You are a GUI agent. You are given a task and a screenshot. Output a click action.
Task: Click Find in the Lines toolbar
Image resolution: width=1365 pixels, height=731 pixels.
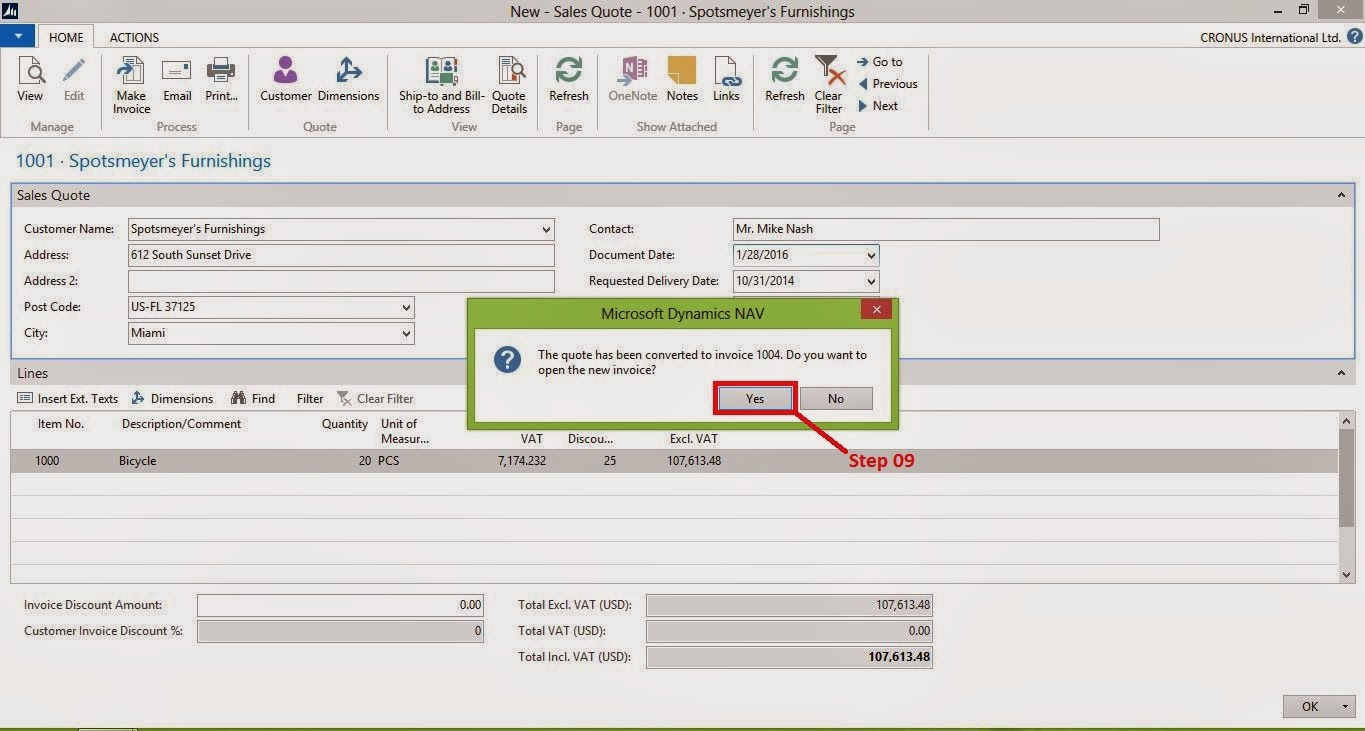[x=253, y=398]
